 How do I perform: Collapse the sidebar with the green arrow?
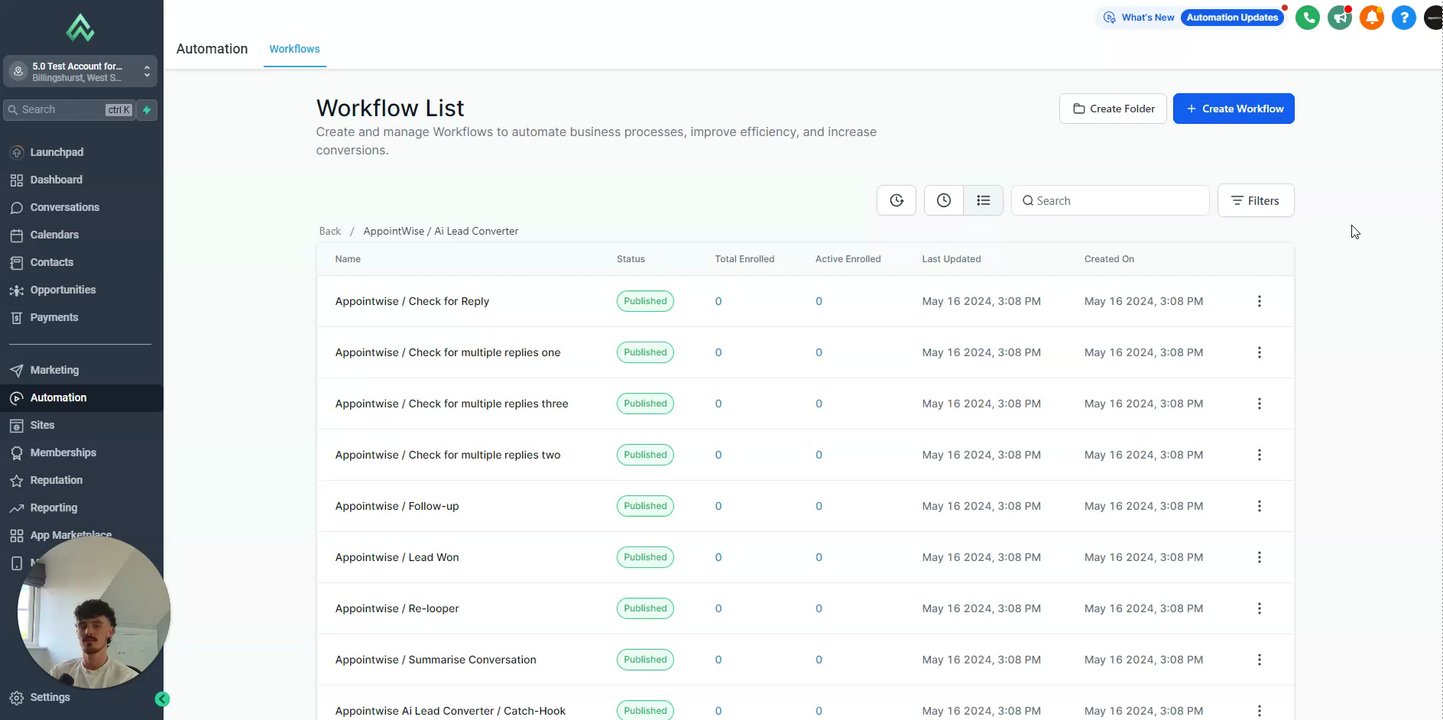tap(162, 699)
